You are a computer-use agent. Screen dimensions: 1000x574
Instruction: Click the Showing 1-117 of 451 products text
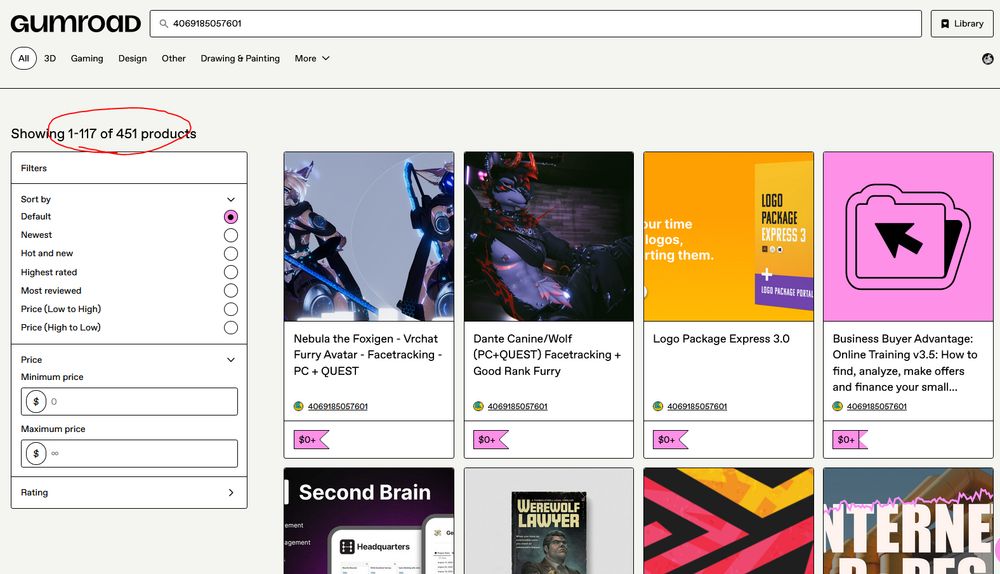coord(103,134)
